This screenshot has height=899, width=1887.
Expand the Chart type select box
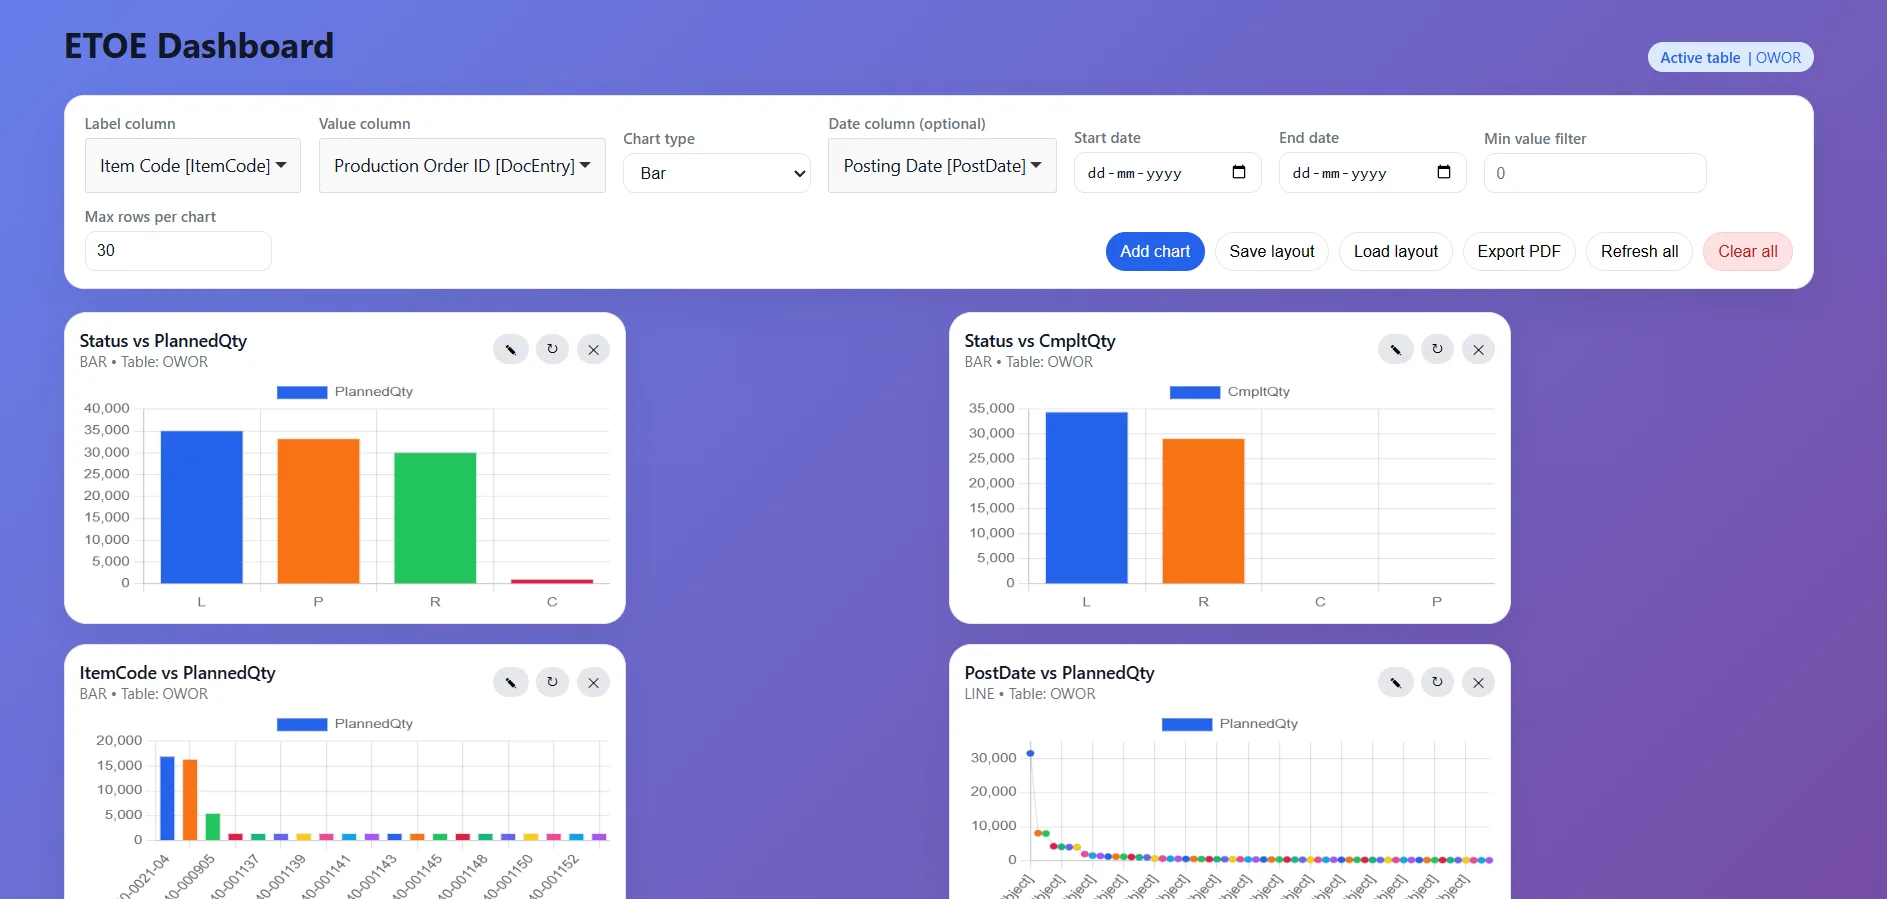(717, 173)
